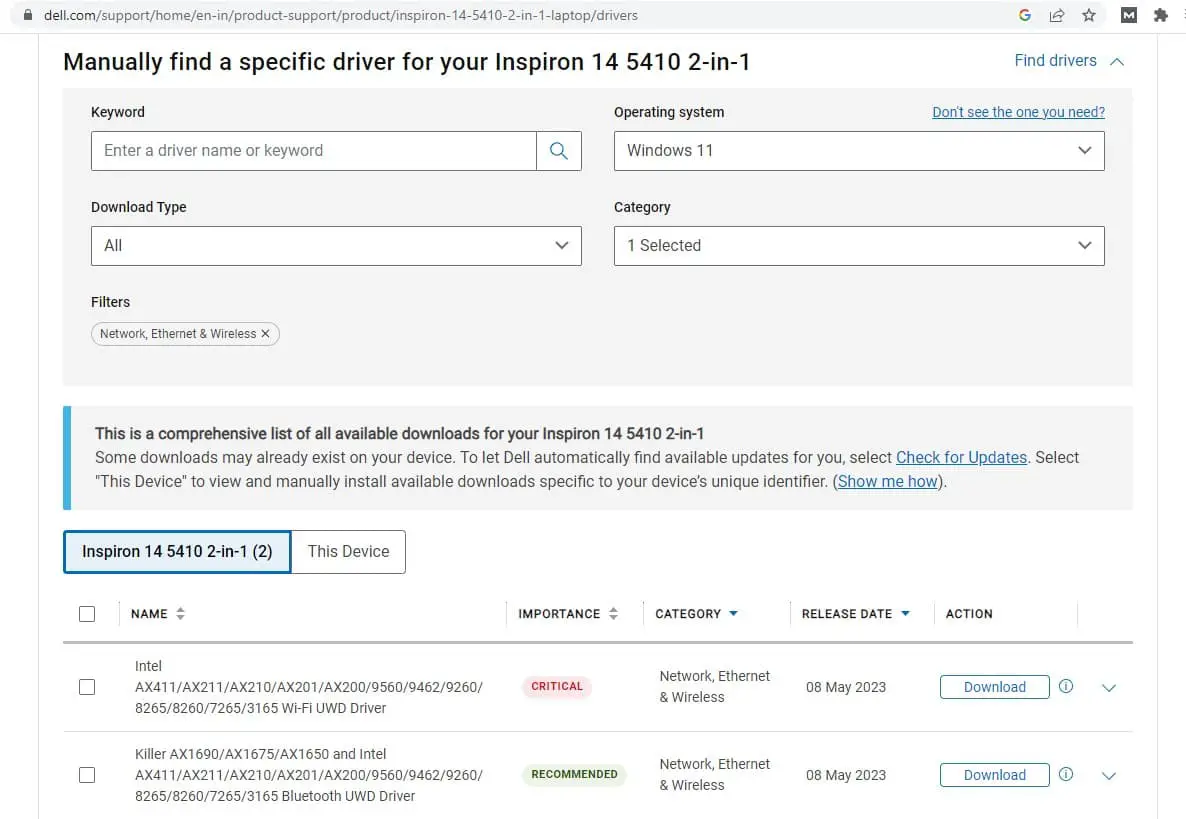Viewport: 1186px width, 819px height.
Task: Click the share page icon in address bar
Action: point(1057,15)
